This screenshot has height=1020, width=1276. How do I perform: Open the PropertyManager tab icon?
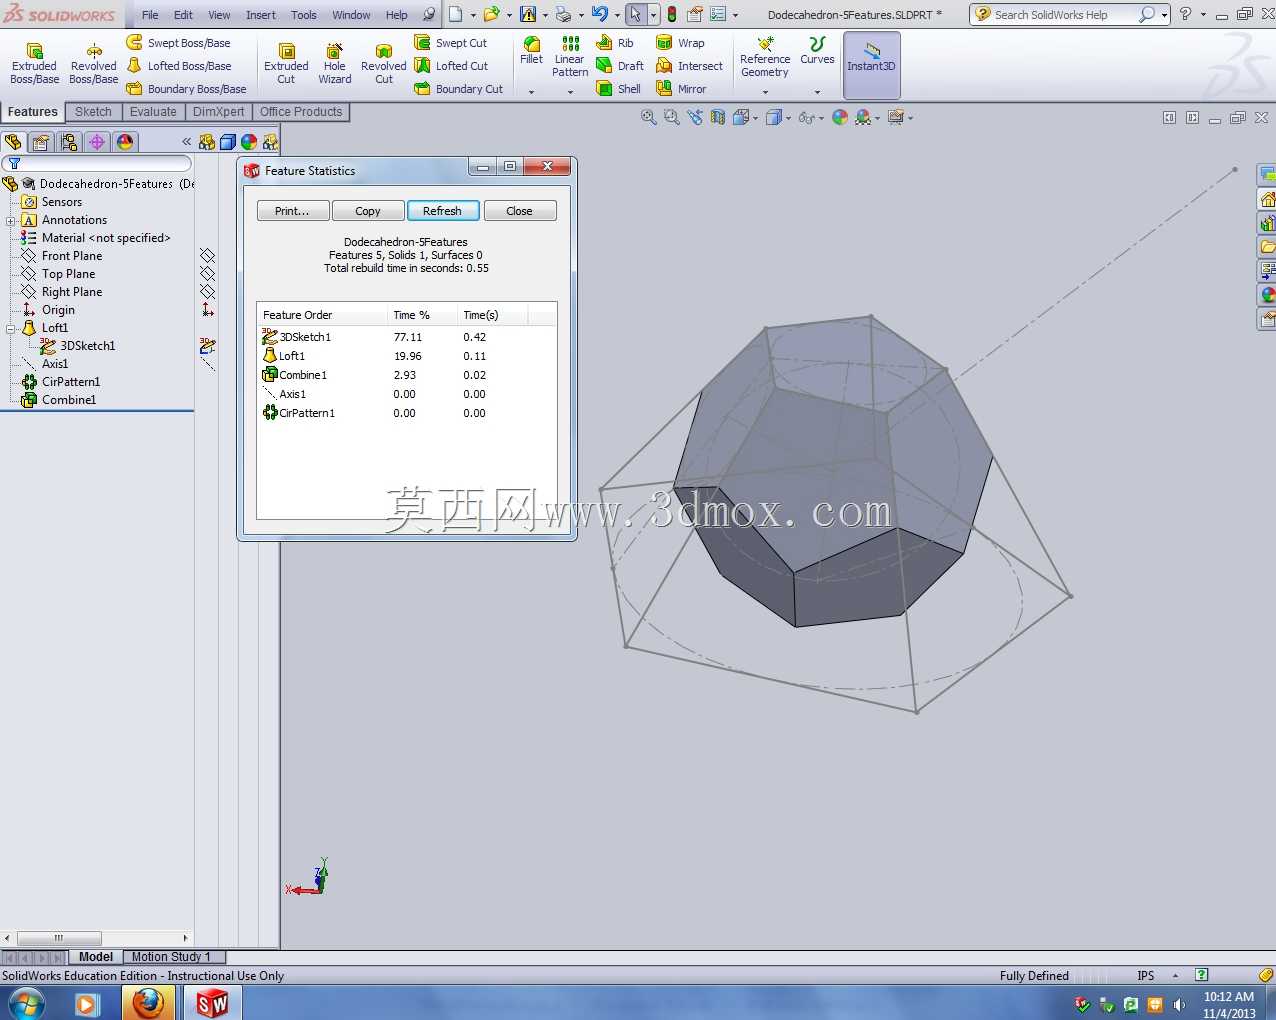(41, 142)
